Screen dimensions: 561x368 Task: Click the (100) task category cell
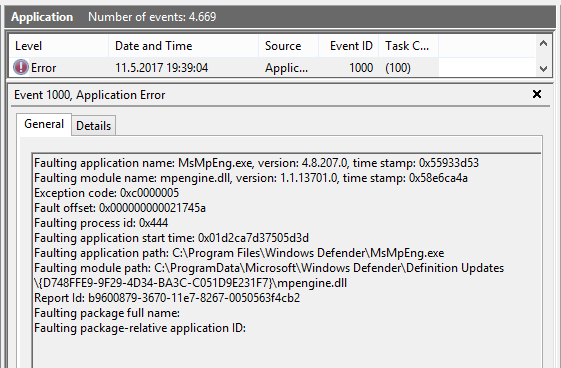coord(398,68)
